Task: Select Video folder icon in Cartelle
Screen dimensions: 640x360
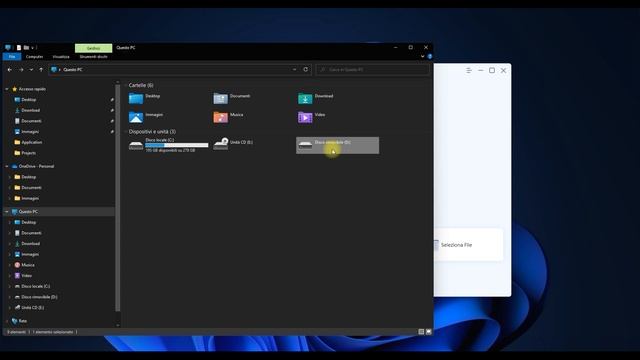Action: (x=305, y=117)
